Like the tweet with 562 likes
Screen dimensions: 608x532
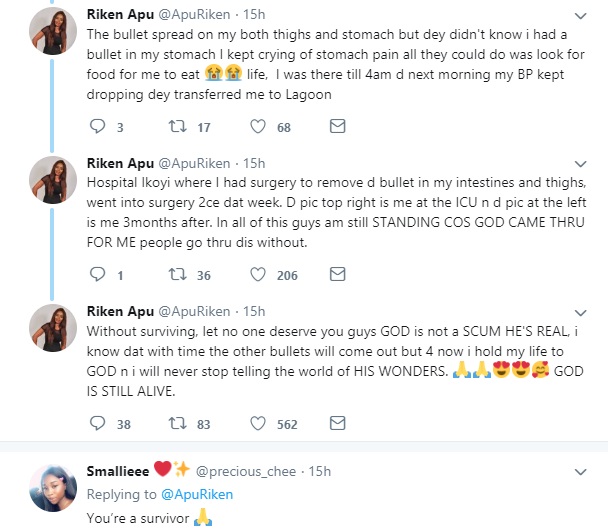tap(257, 423)
